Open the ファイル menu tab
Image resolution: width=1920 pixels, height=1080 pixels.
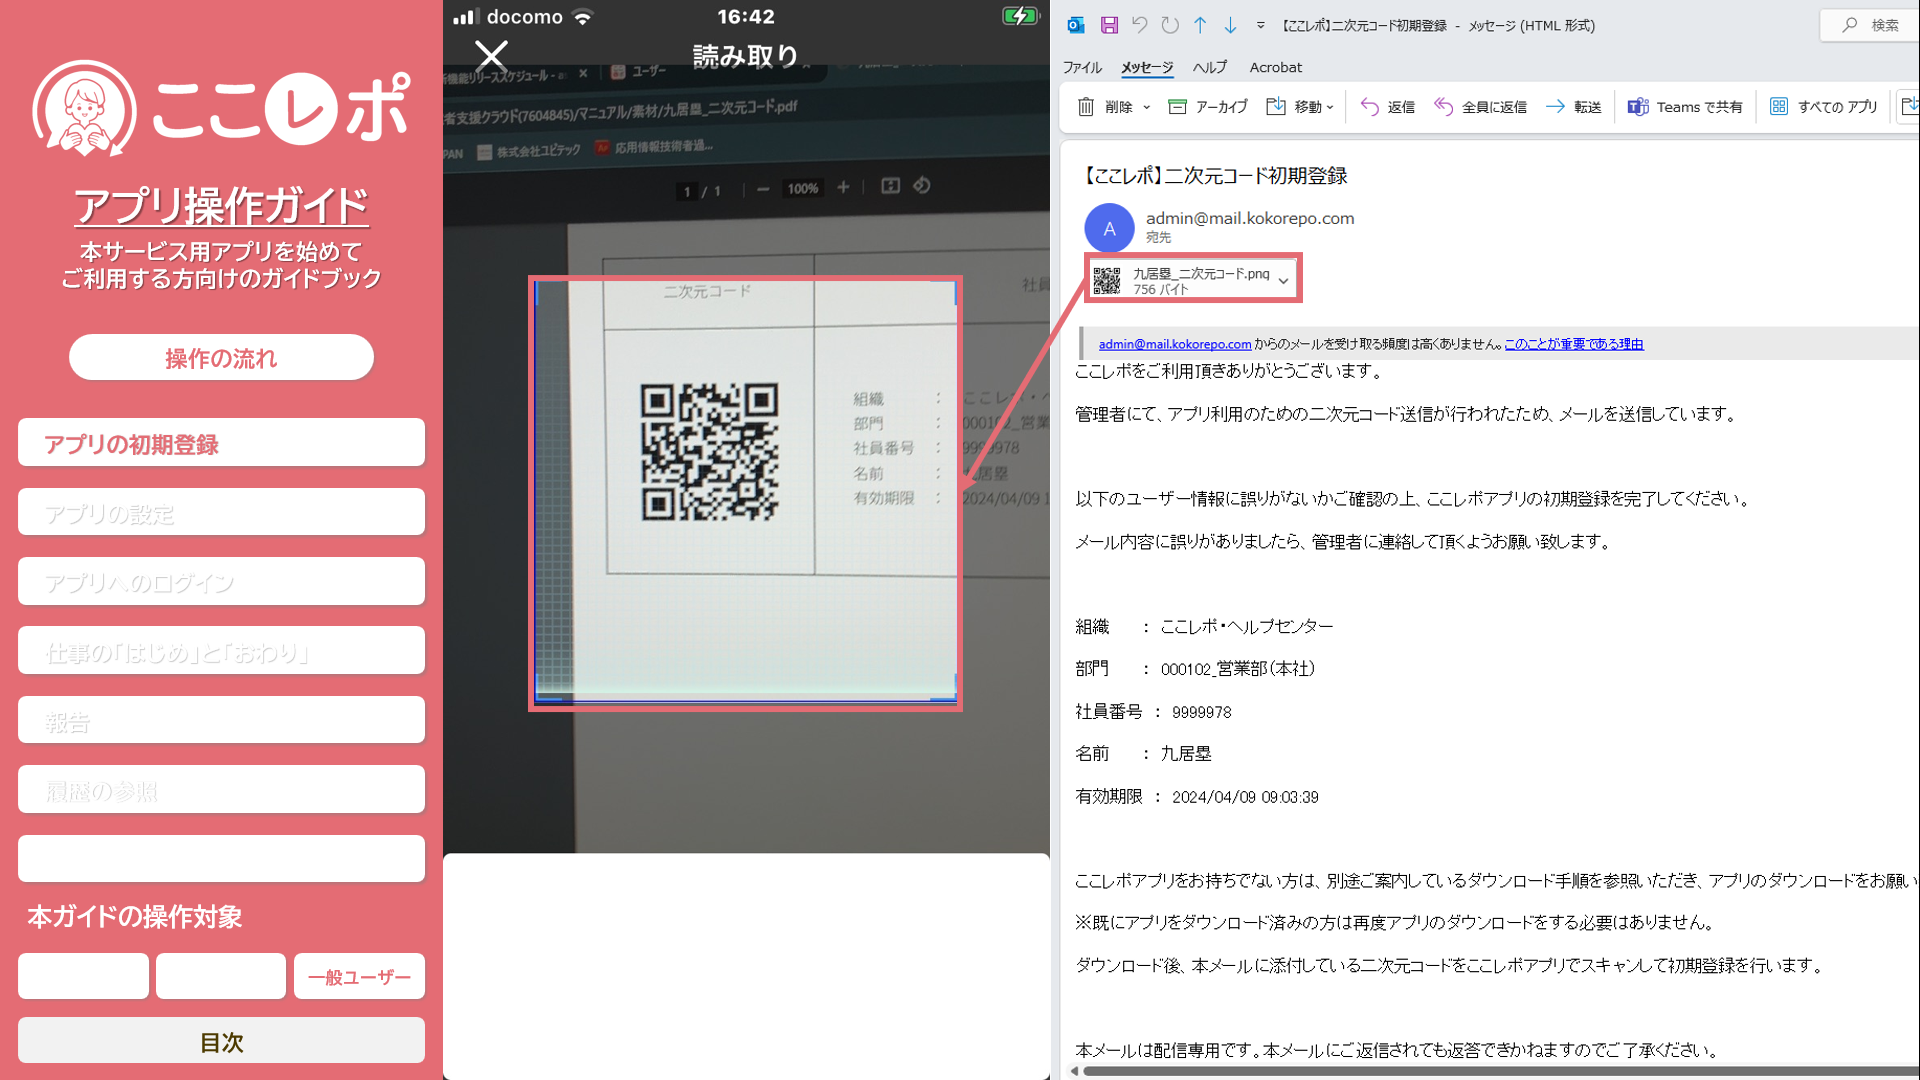[1081, 67]
